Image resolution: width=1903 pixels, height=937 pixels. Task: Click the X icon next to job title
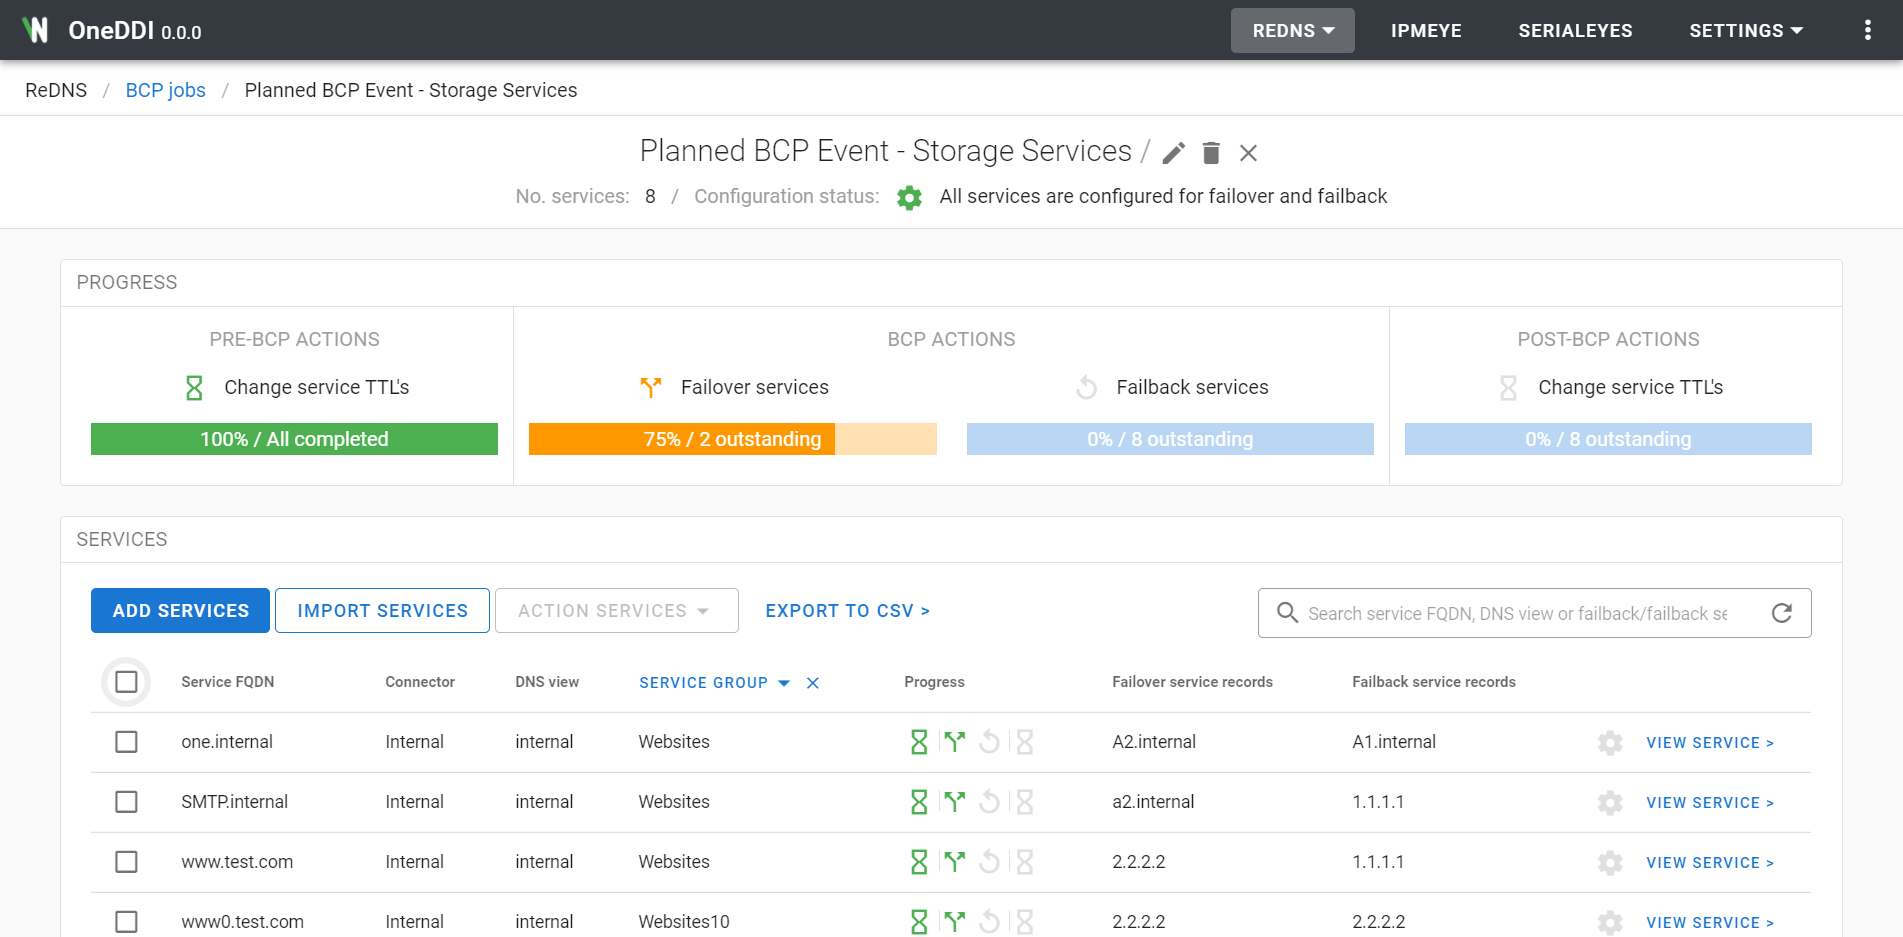(1248, 153)
